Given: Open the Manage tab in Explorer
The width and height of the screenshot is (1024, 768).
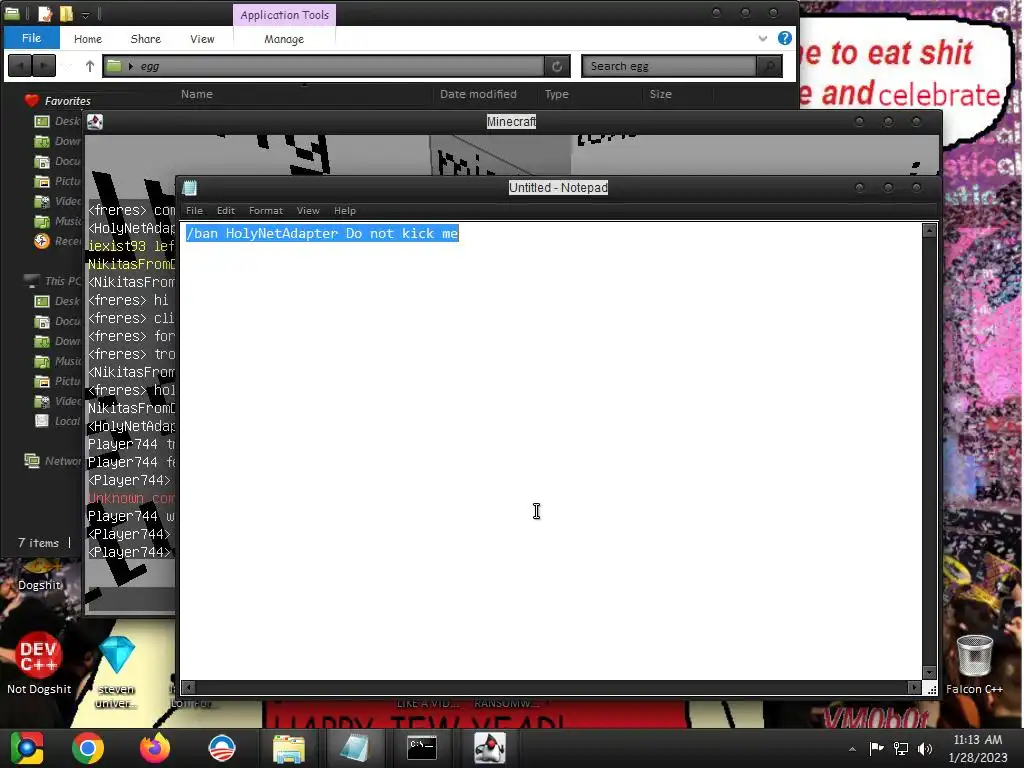Looking at the screenshot, I should click(283, 39).
